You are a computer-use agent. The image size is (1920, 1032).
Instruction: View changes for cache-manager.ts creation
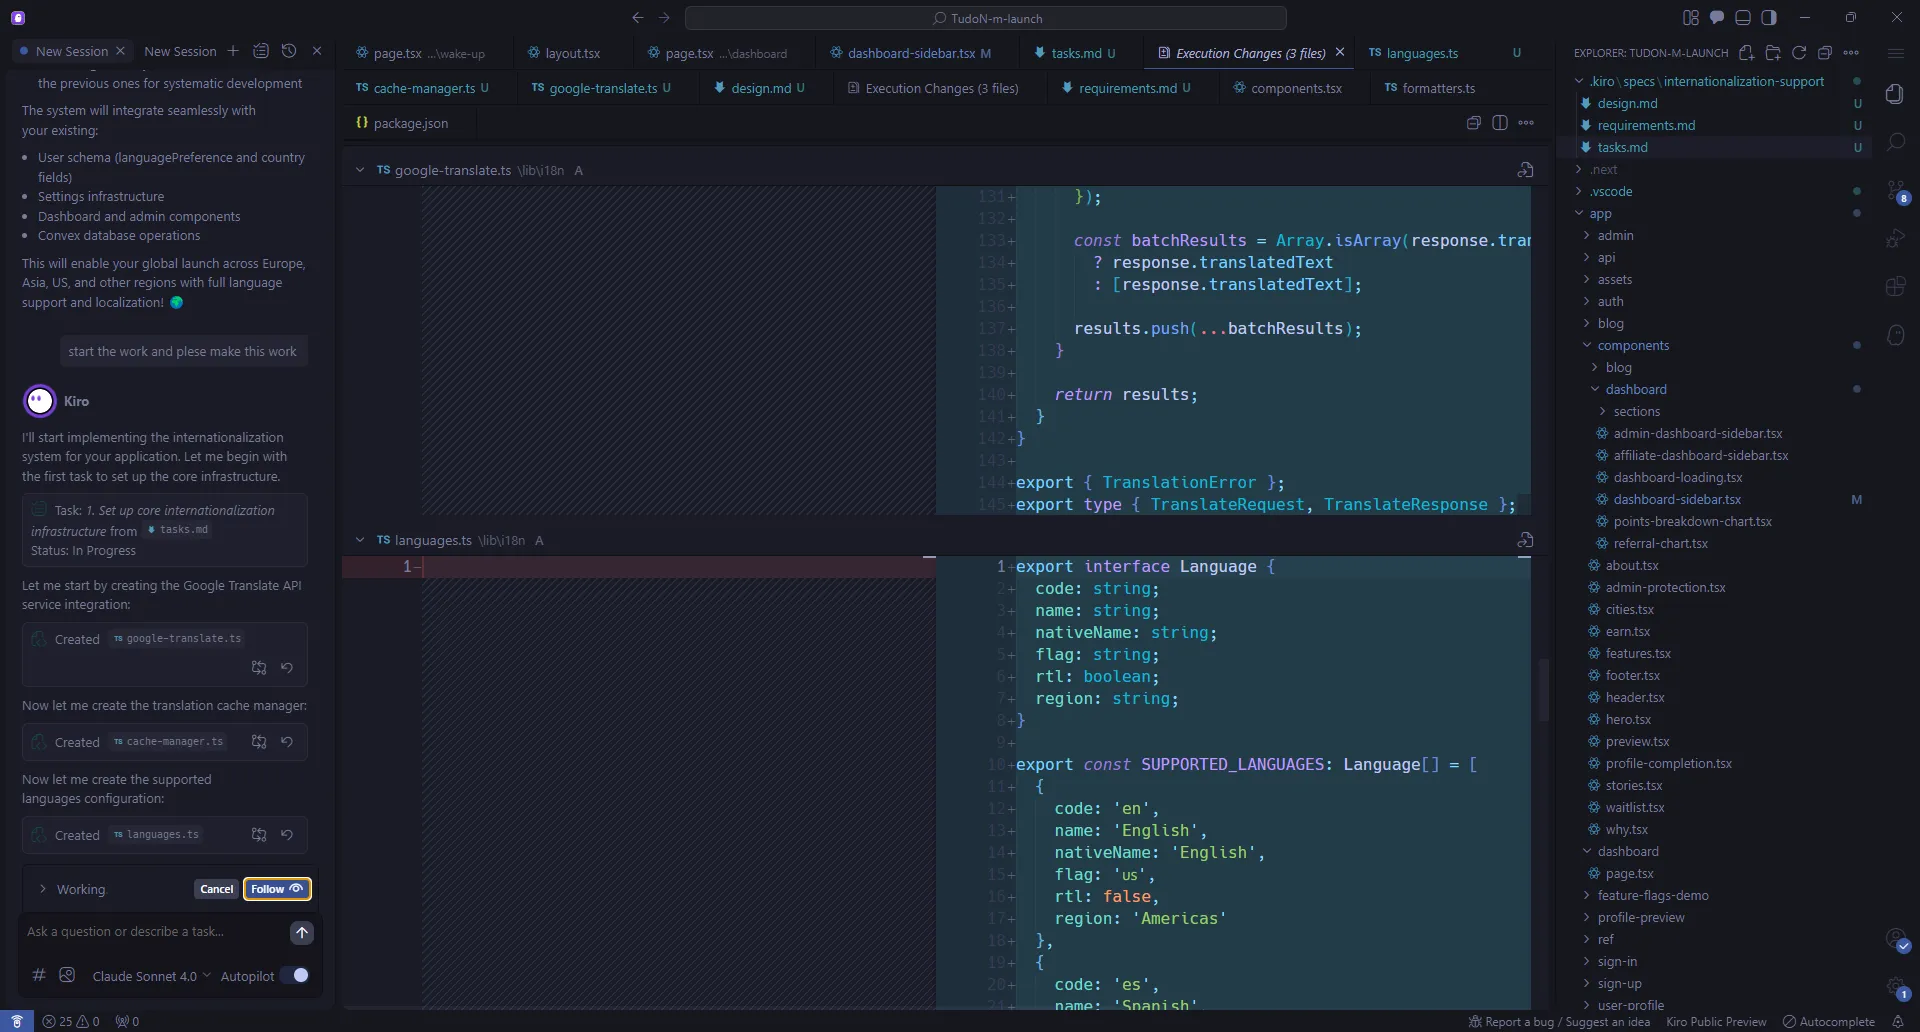259,742
